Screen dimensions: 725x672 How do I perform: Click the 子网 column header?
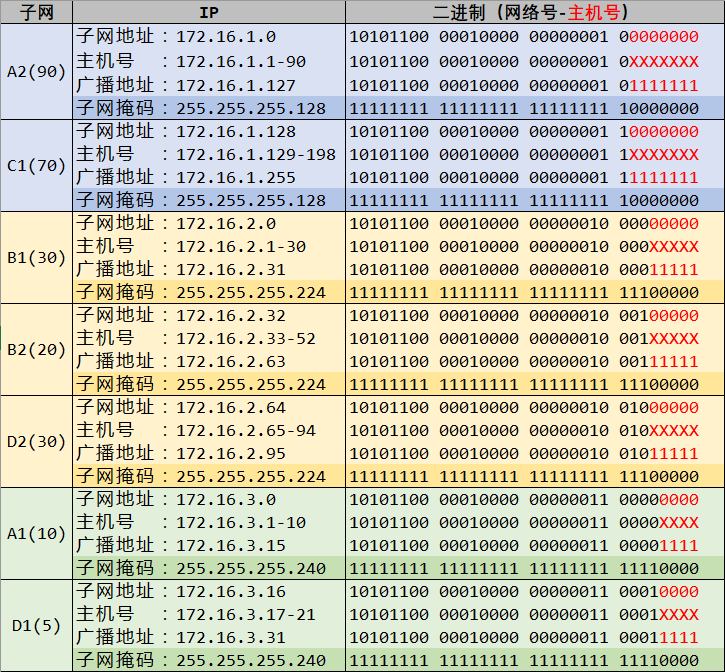pos(37,12)
